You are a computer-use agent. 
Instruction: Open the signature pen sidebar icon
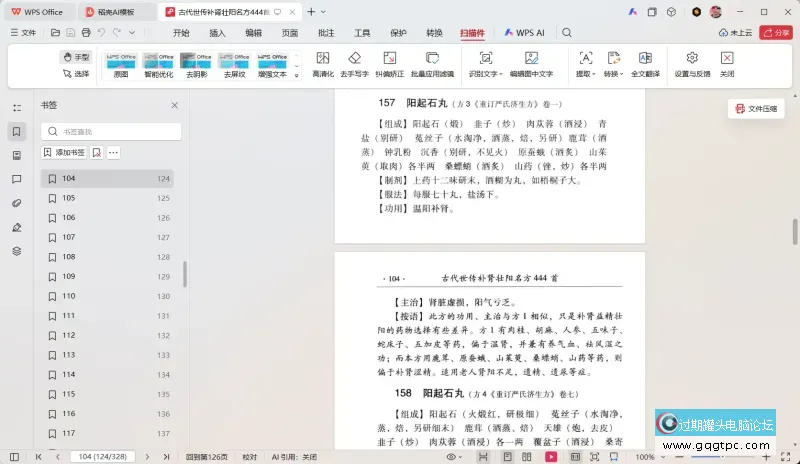point(17,227)
